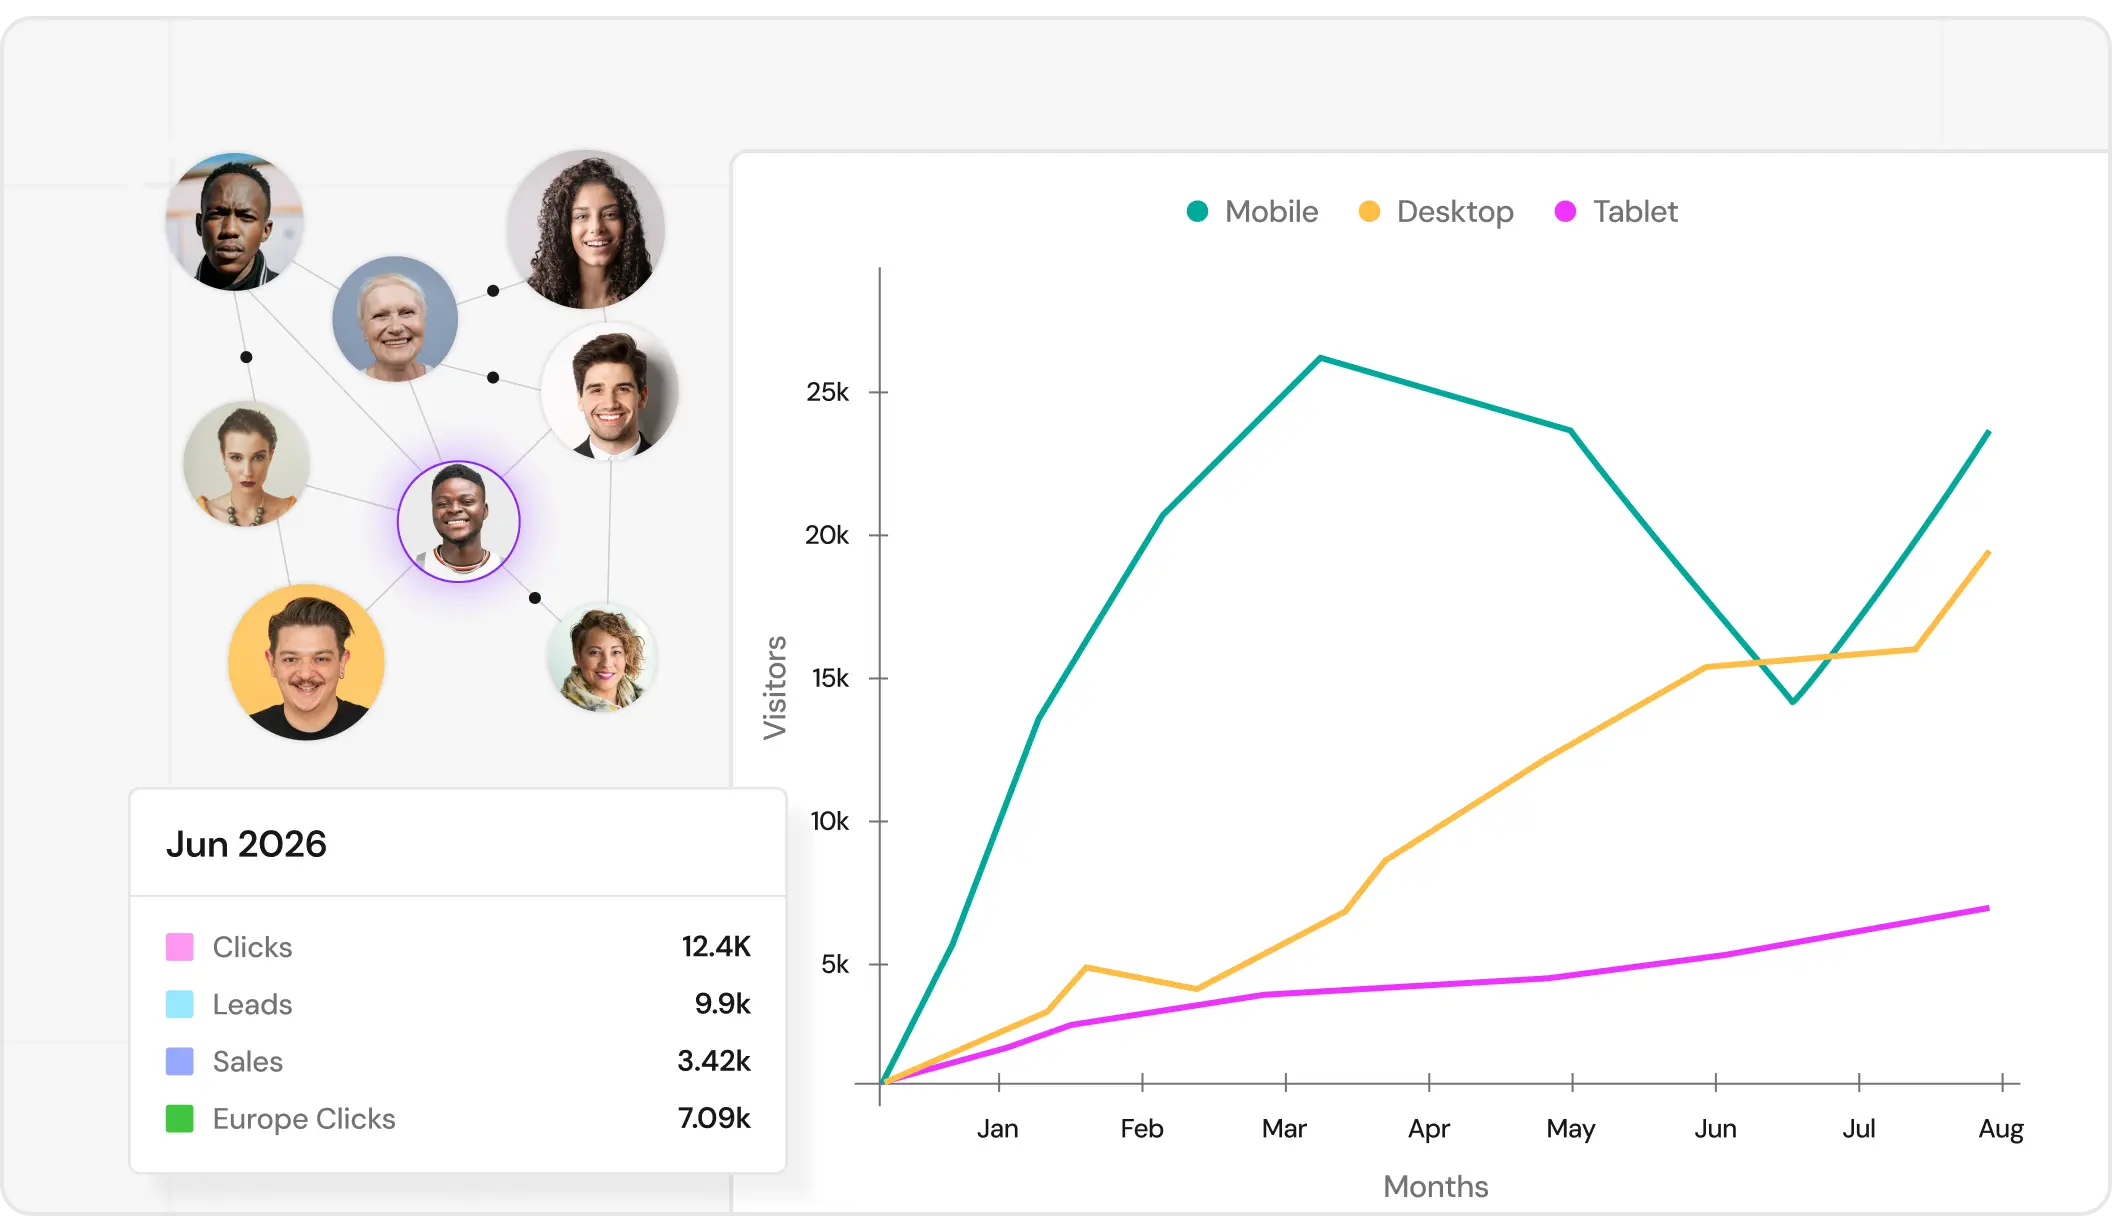Click the 25k label on Visitors axis

[x=827, y=392]
